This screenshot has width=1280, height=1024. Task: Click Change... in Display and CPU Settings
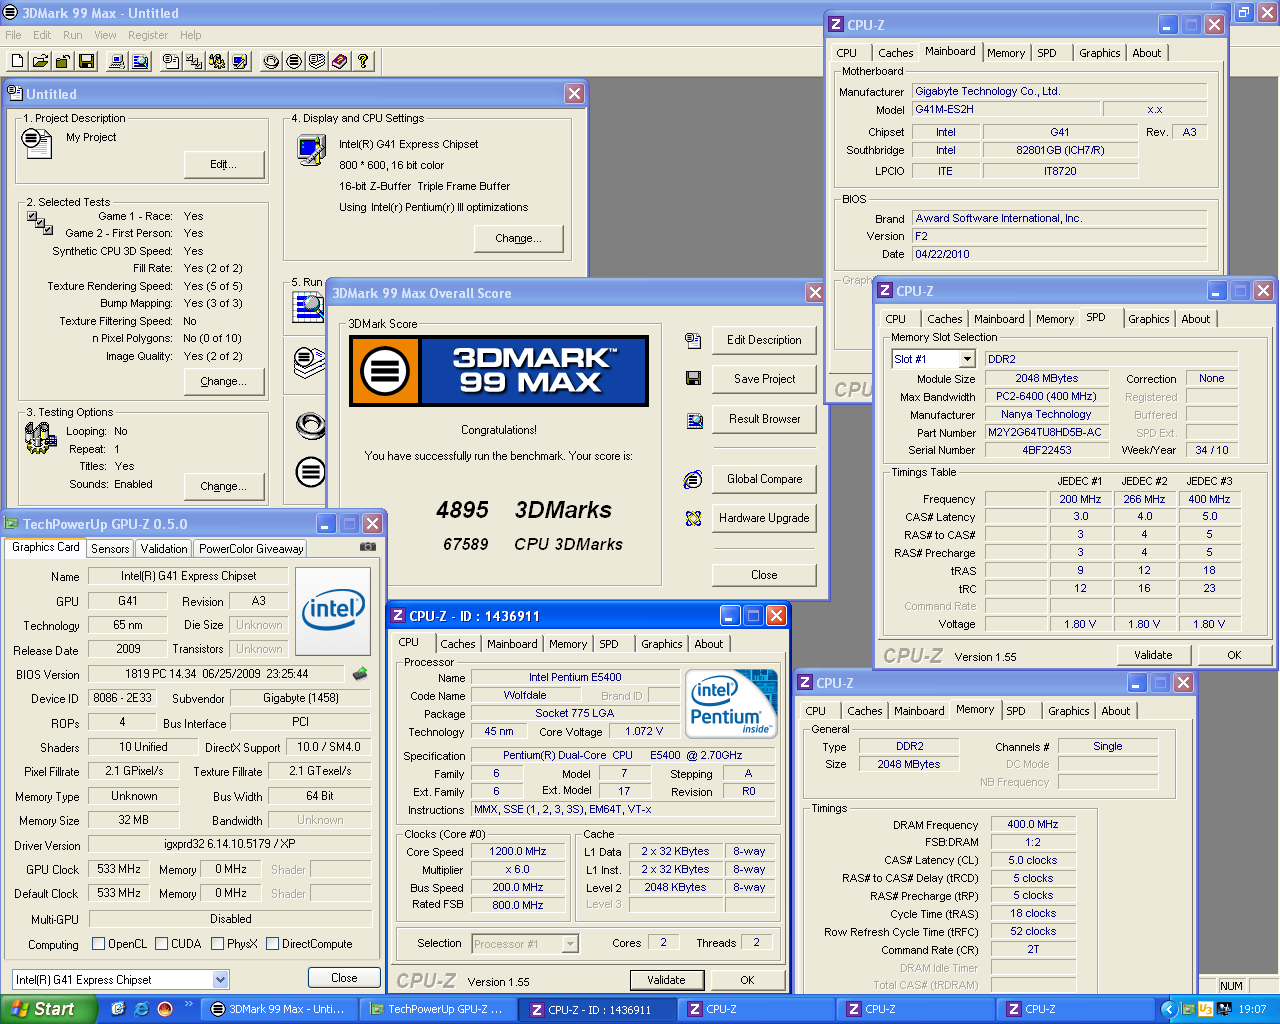(x=518, y=238)
